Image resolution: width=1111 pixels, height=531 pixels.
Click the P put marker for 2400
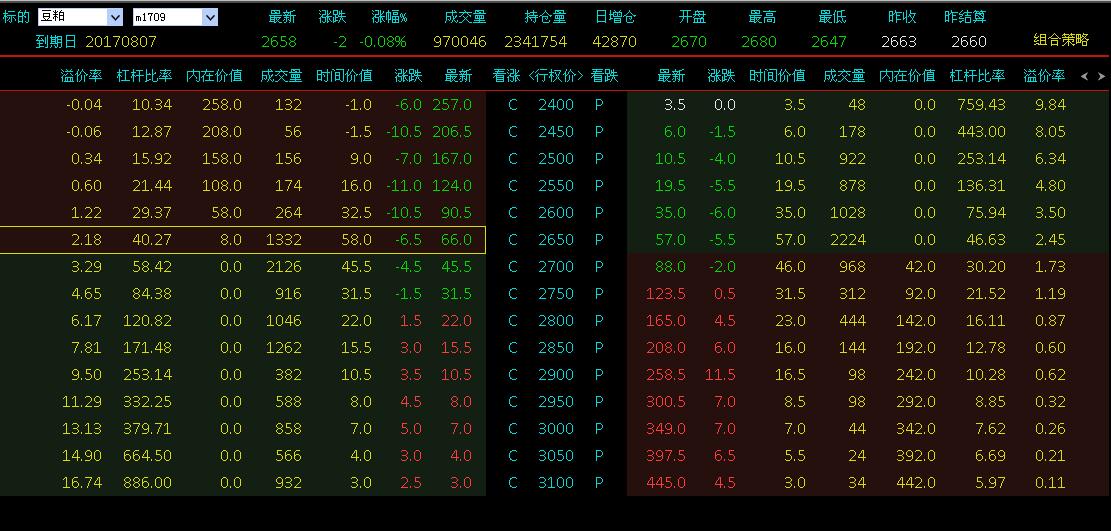[x=599, y=105]
